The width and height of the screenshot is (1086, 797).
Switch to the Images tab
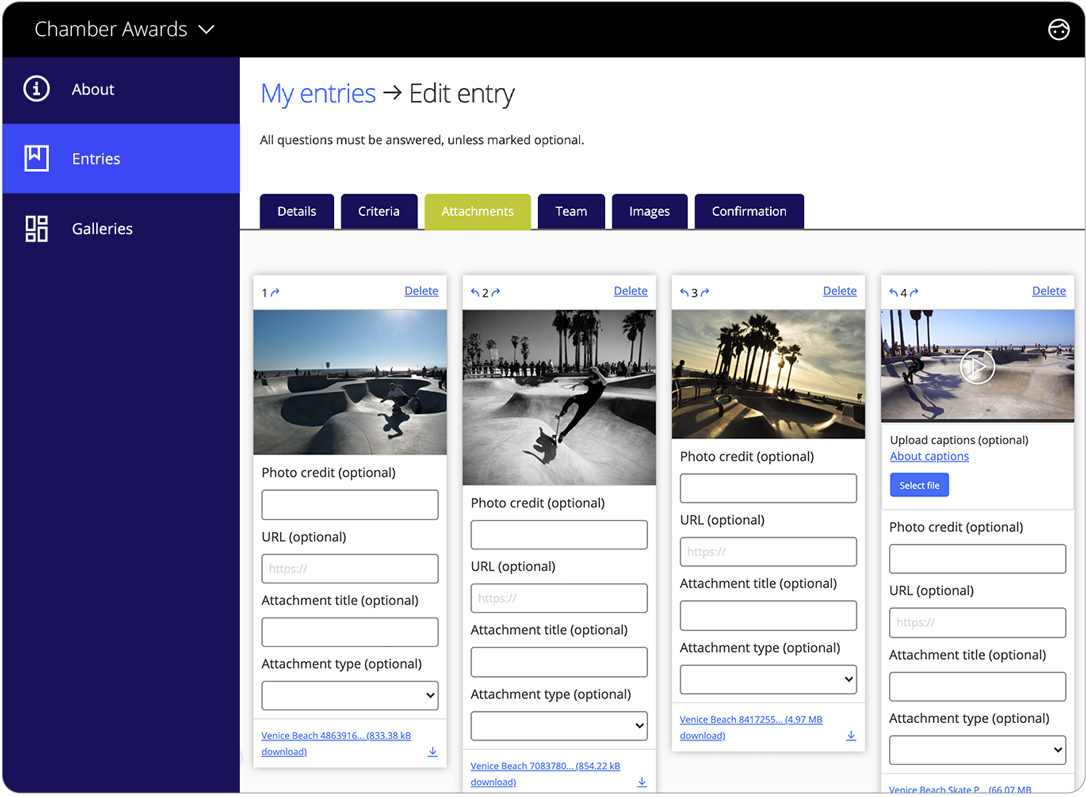coord(649,211)
